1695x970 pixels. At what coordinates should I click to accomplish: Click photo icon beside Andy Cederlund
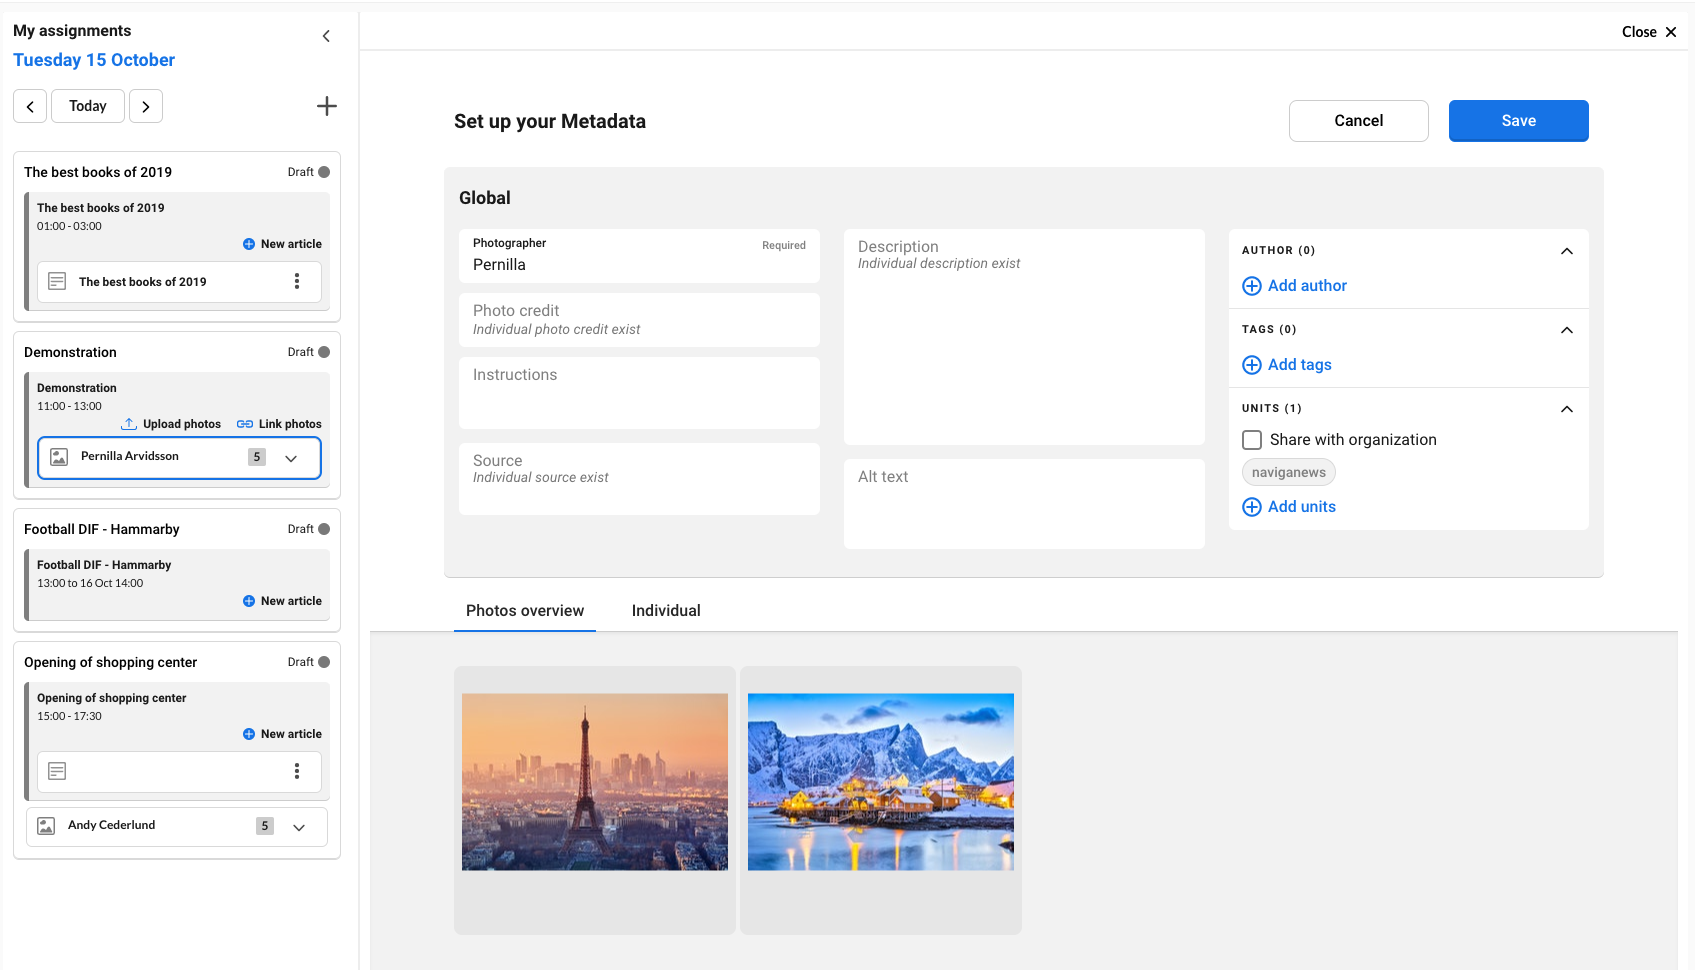tap(46, 826)
